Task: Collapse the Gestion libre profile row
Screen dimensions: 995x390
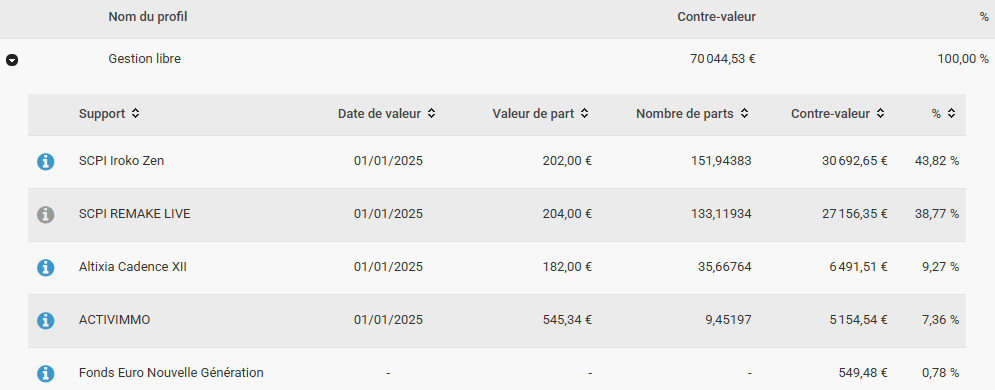Action: (x=12, y=60)
